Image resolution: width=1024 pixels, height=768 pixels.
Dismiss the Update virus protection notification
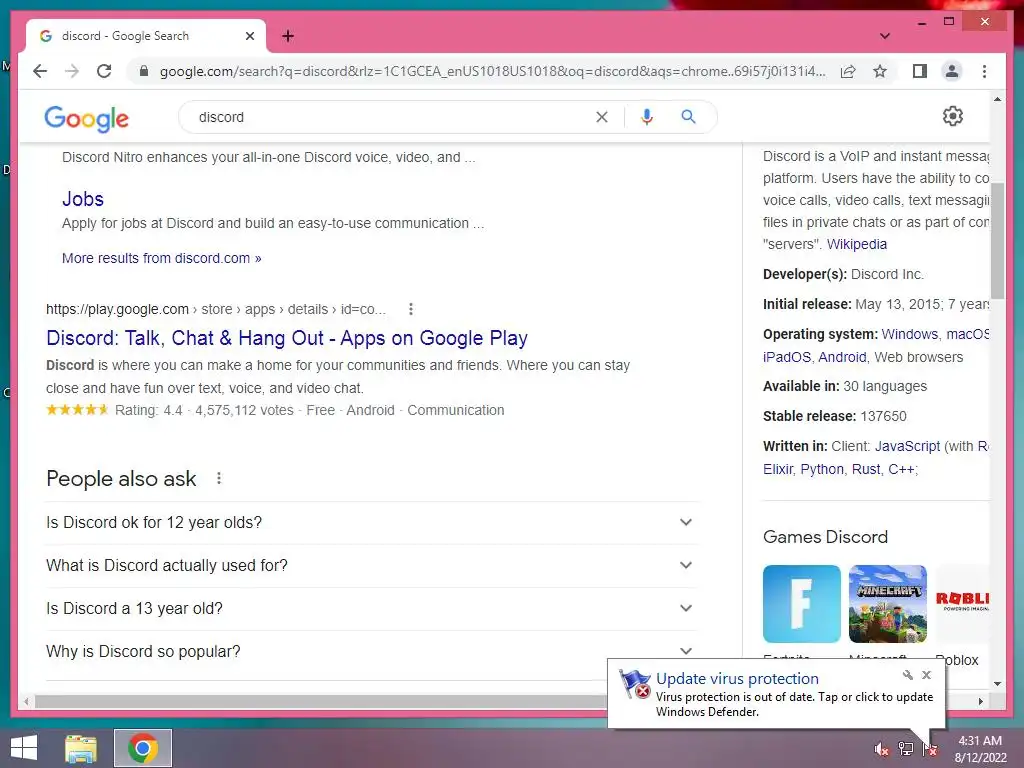pos(926,675)
